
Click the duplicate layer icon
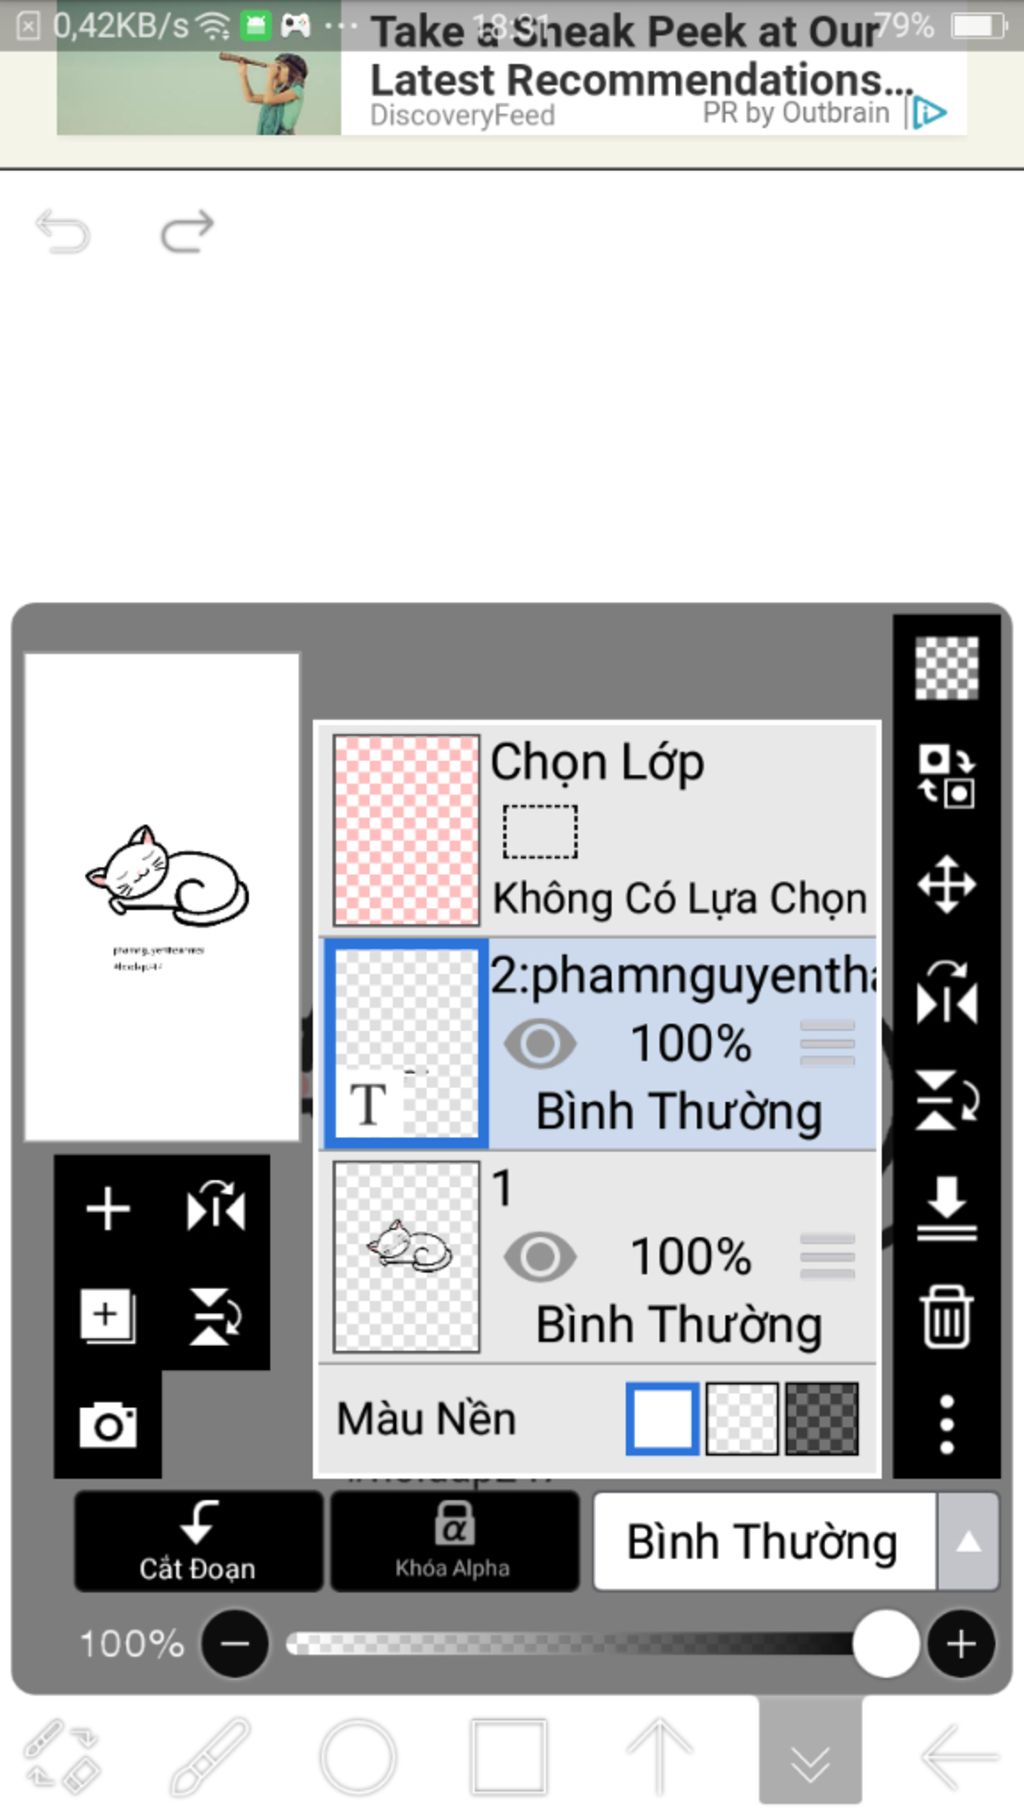(108, 1316)
